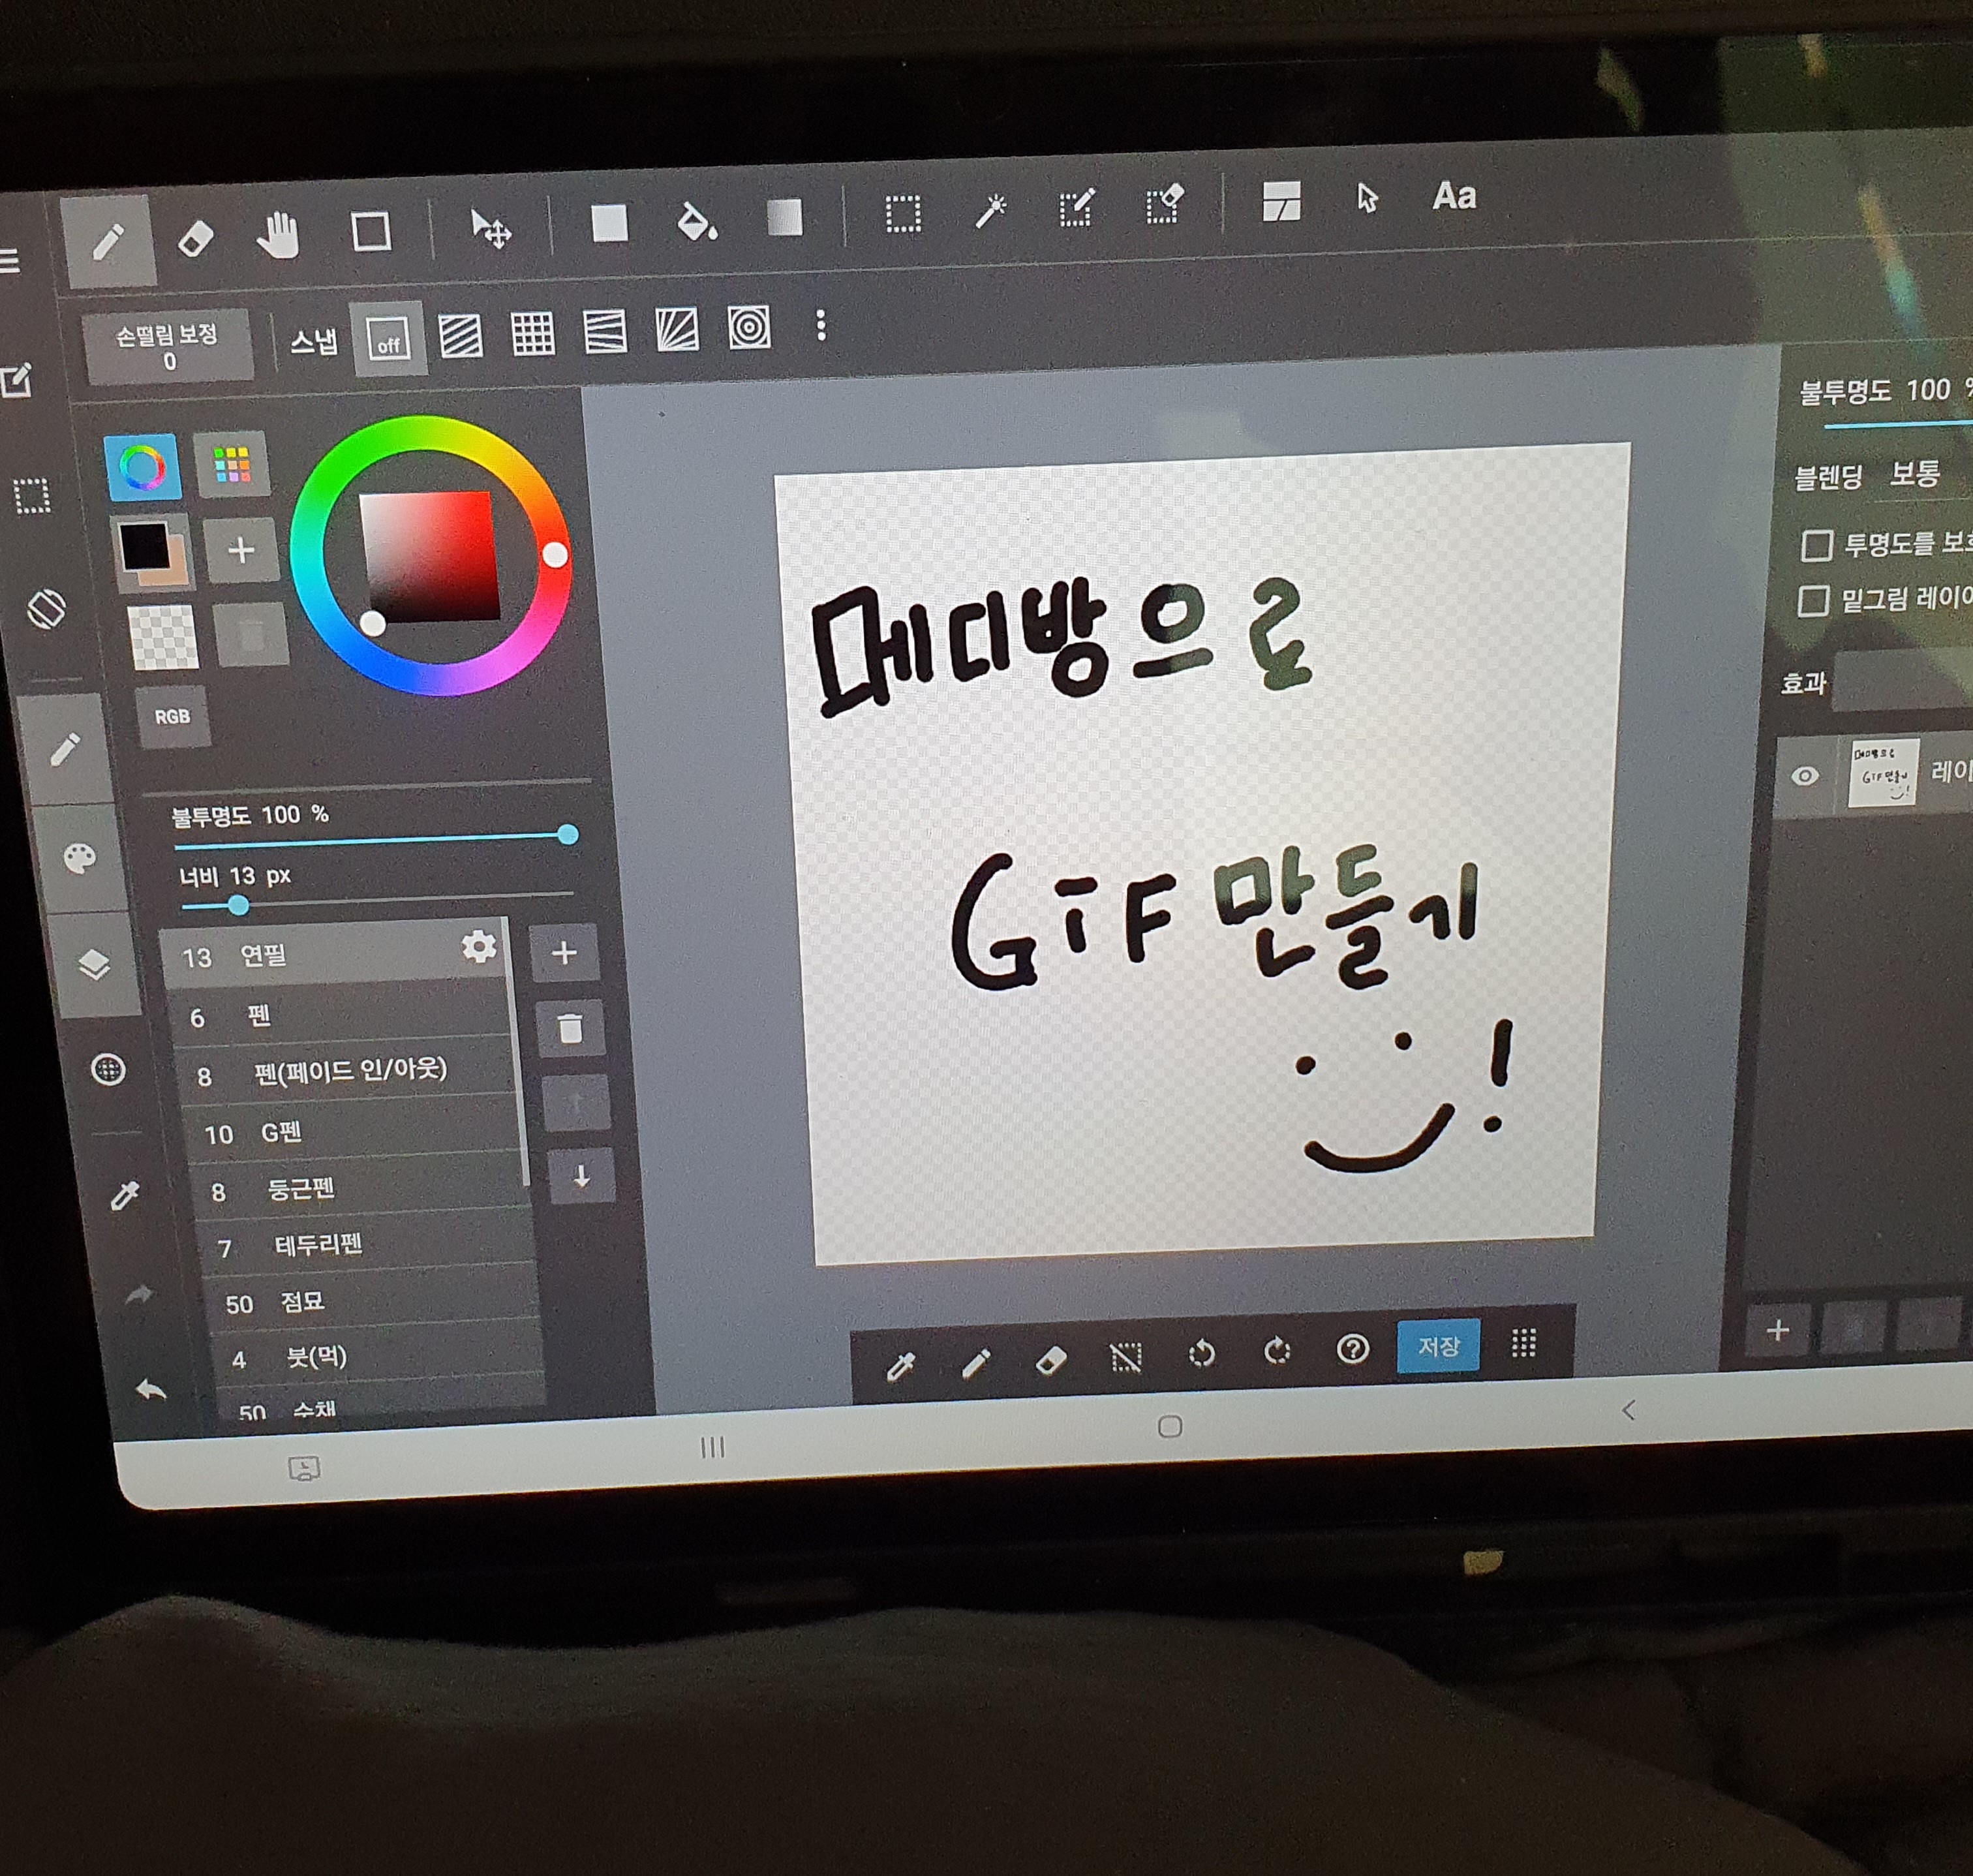Click the sidebar rotate canvas icon
1973x1876 pixels.
point(46,608)
